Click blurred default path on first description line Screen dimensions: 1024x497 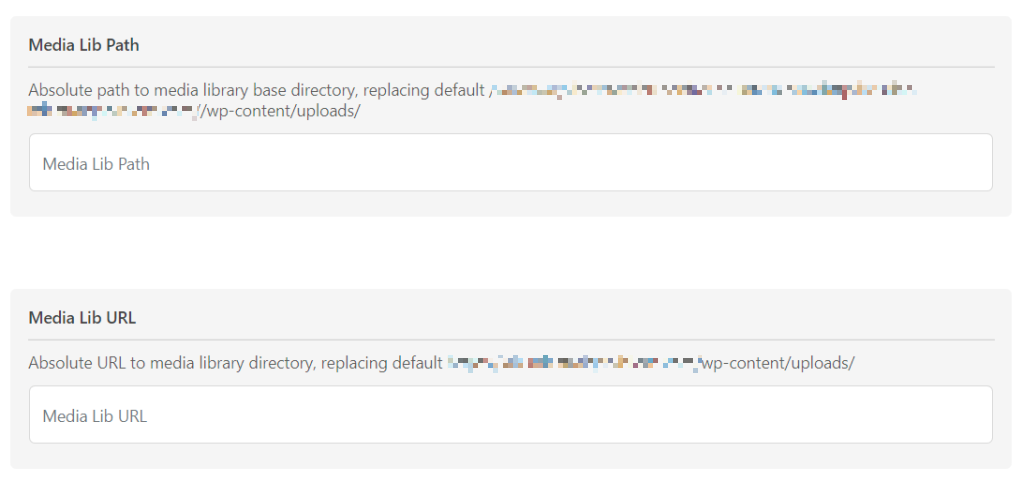click(x=702, y=90)
